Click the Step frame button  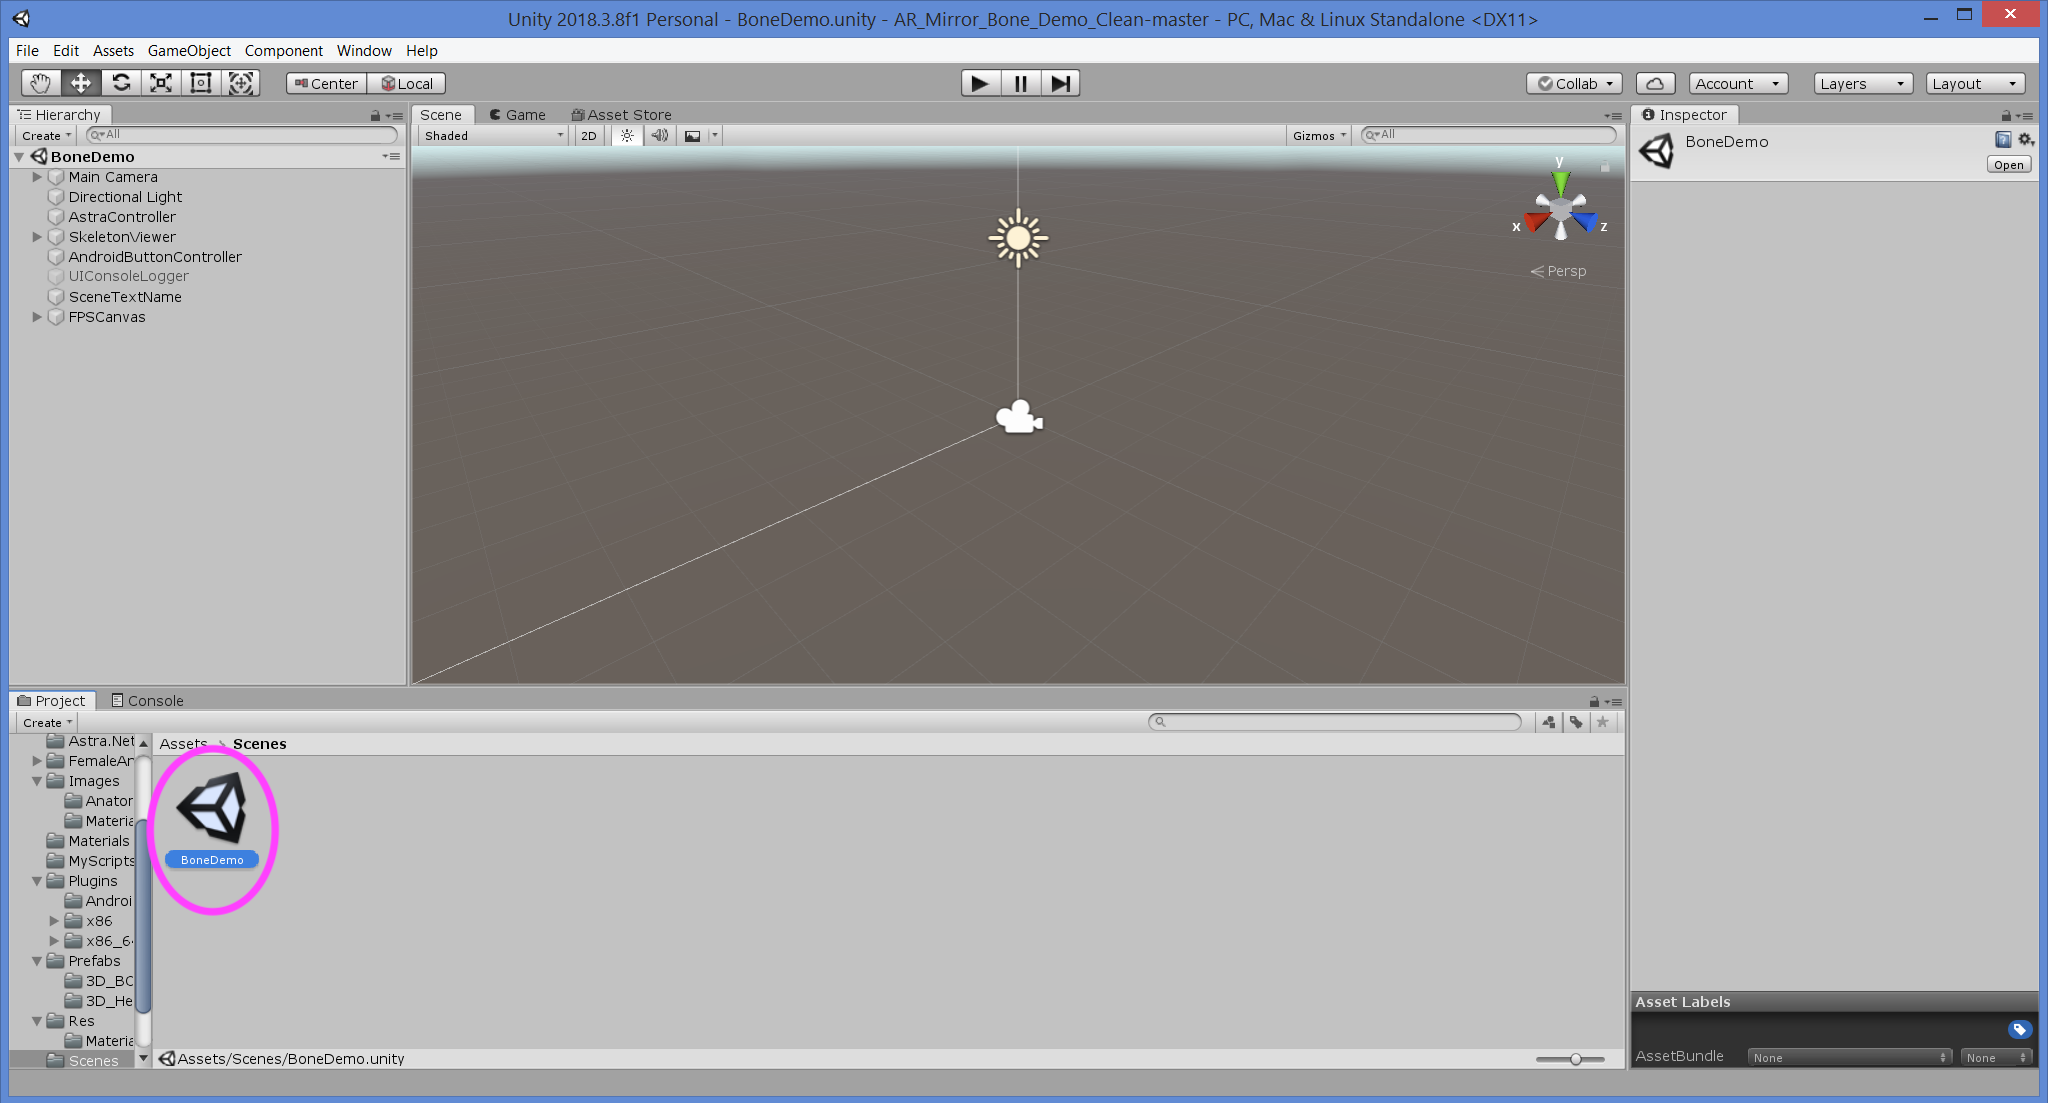click(x=1060, y=83)
